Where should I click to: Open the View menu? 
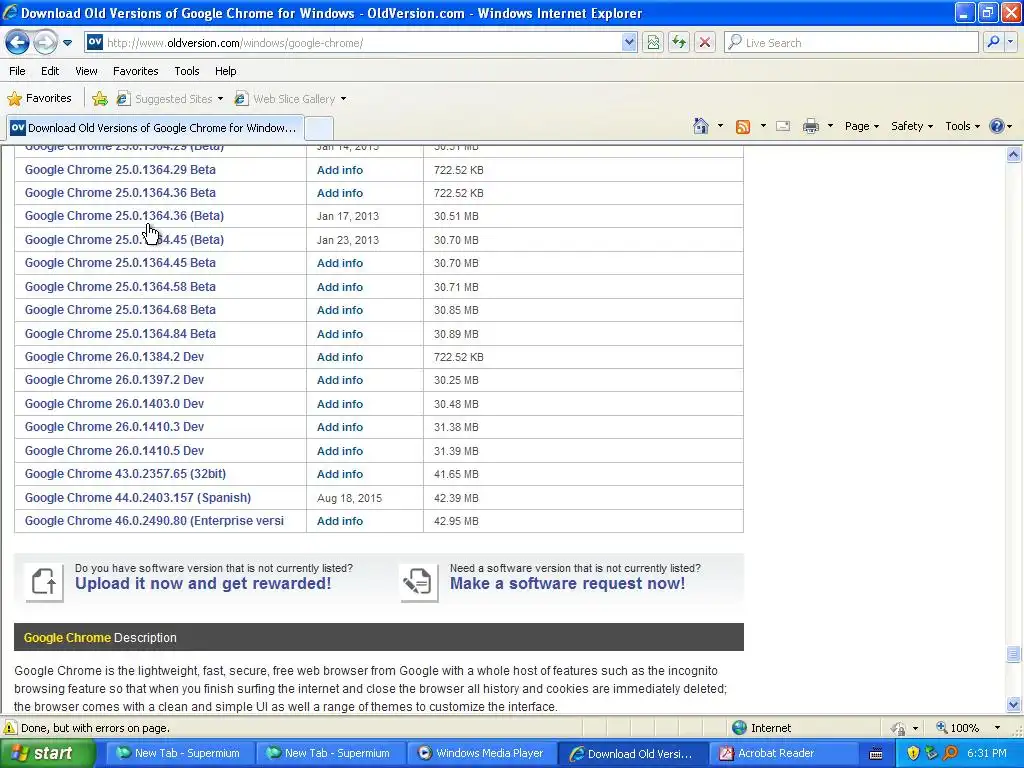pos(86,71)
